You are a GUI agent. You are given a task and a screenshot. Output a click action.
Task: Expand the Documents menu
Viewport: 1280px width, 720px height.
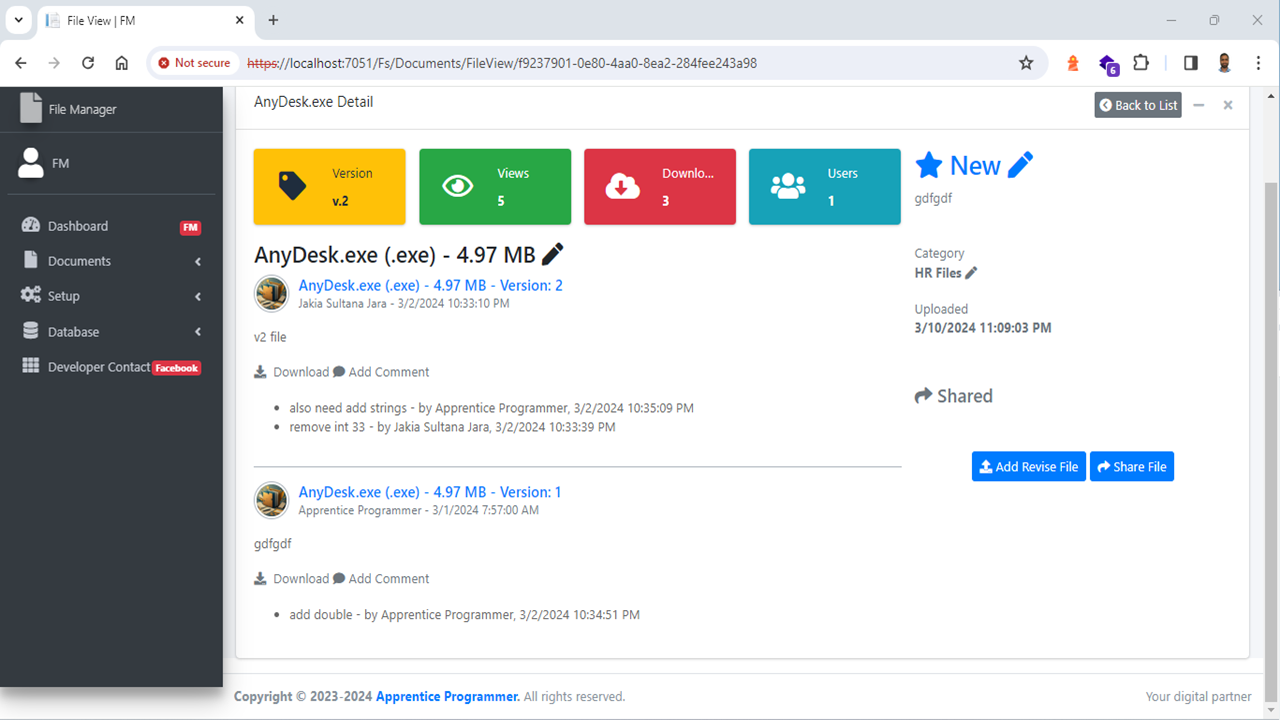[111, 261]
